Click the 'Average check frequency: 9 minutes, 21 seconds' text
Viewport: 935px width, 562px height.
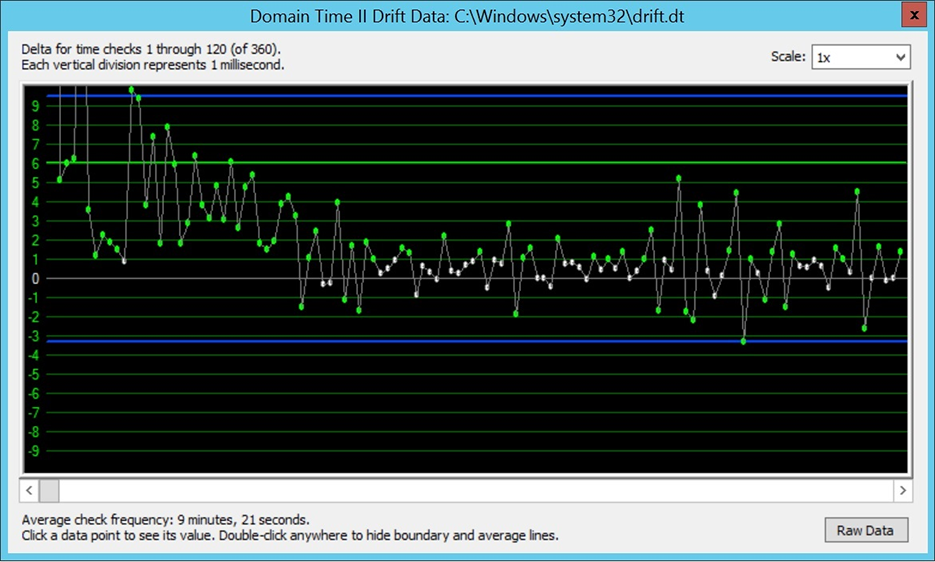[x=165, y=520]
